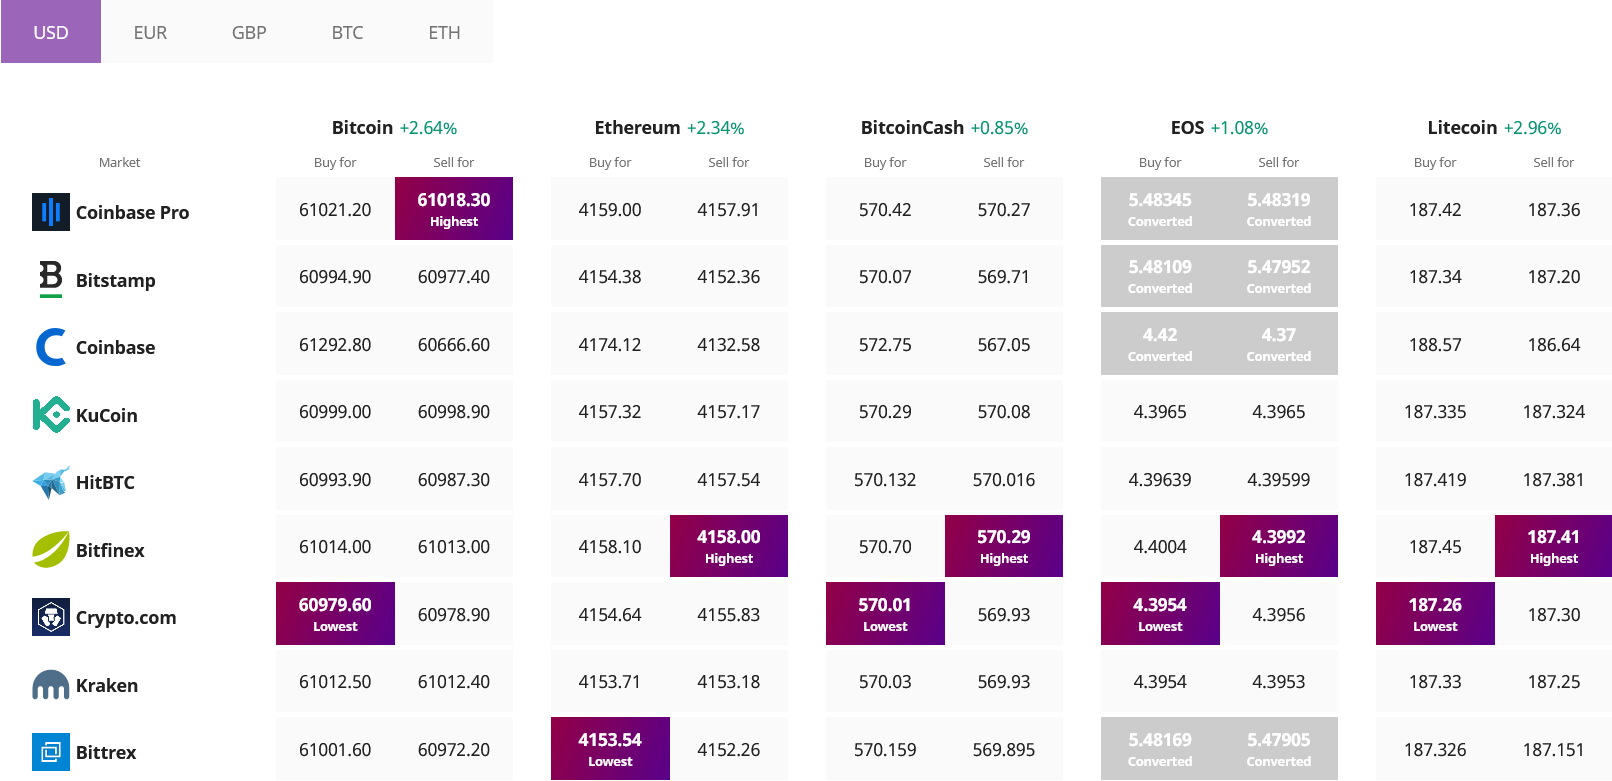Click Bitcoin change percentage +2.64%

[428, 128]
